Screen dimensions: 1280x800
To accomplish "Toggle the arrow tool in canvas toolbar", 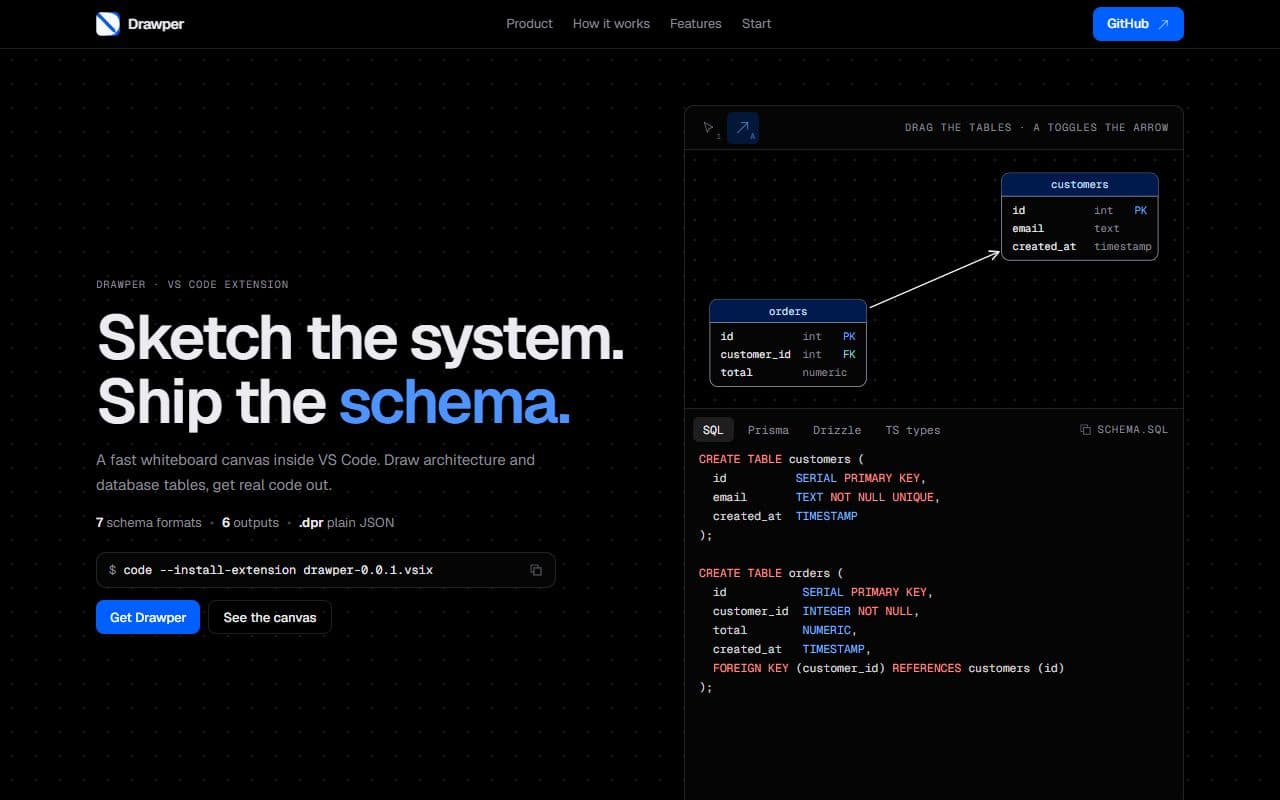I will tap(743, 128).
